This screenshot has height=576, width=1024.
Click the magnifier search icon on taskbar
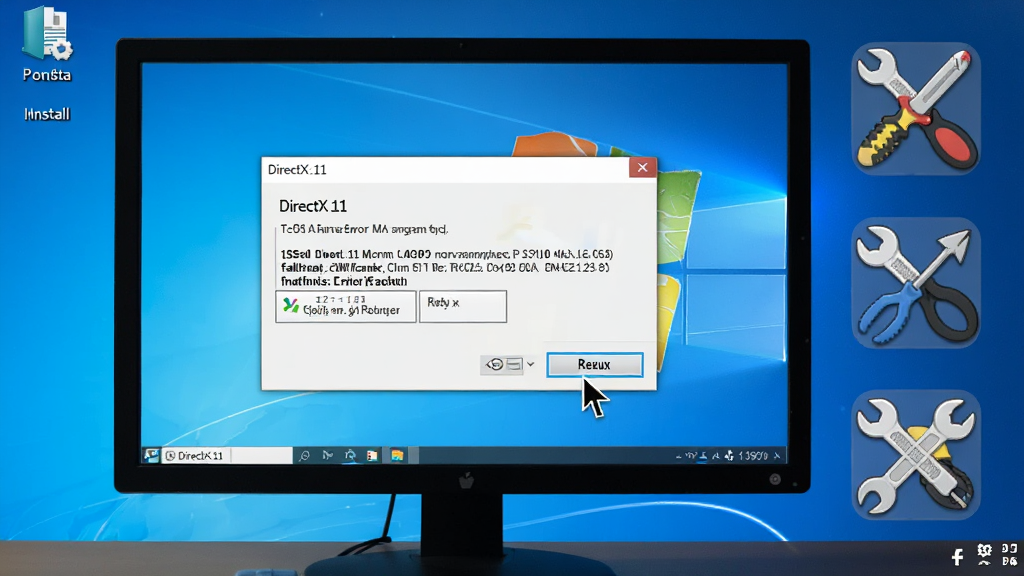pyautogui.click(x=304, y=456)
